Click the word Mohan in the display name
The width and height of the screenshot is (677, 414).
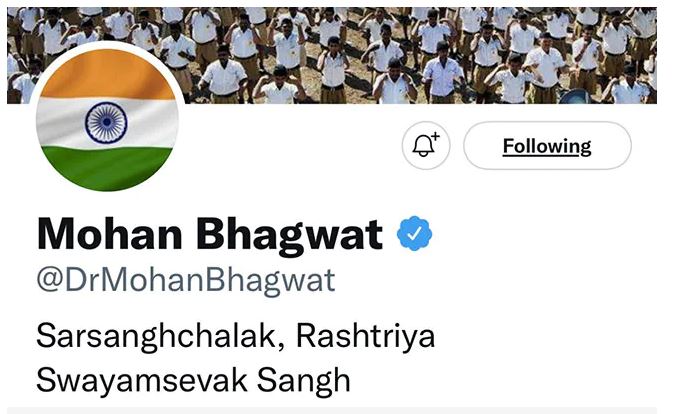pyautogui.click(x=110, y=234)
